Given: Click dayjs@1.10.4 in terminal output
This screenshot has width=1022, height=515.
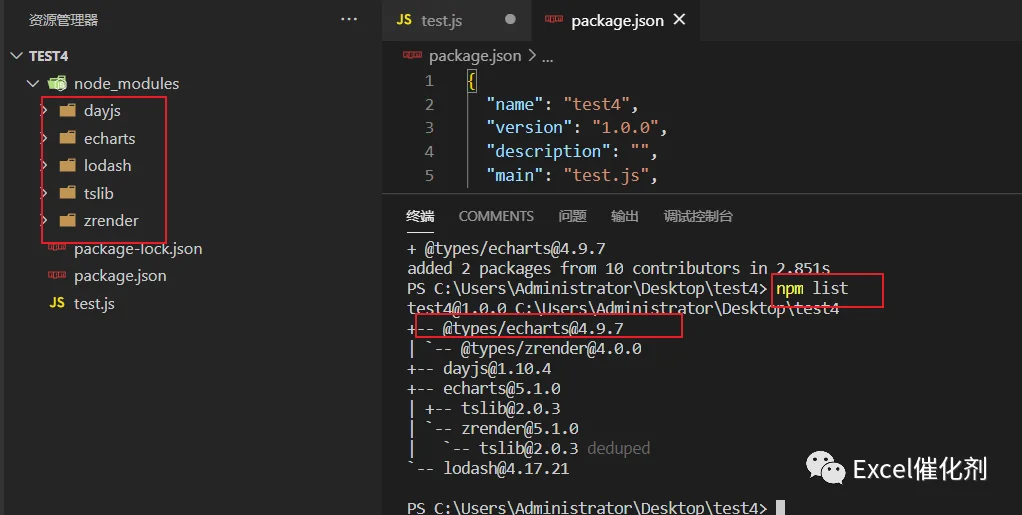Looking at the screenshot, I should point(497,369).
